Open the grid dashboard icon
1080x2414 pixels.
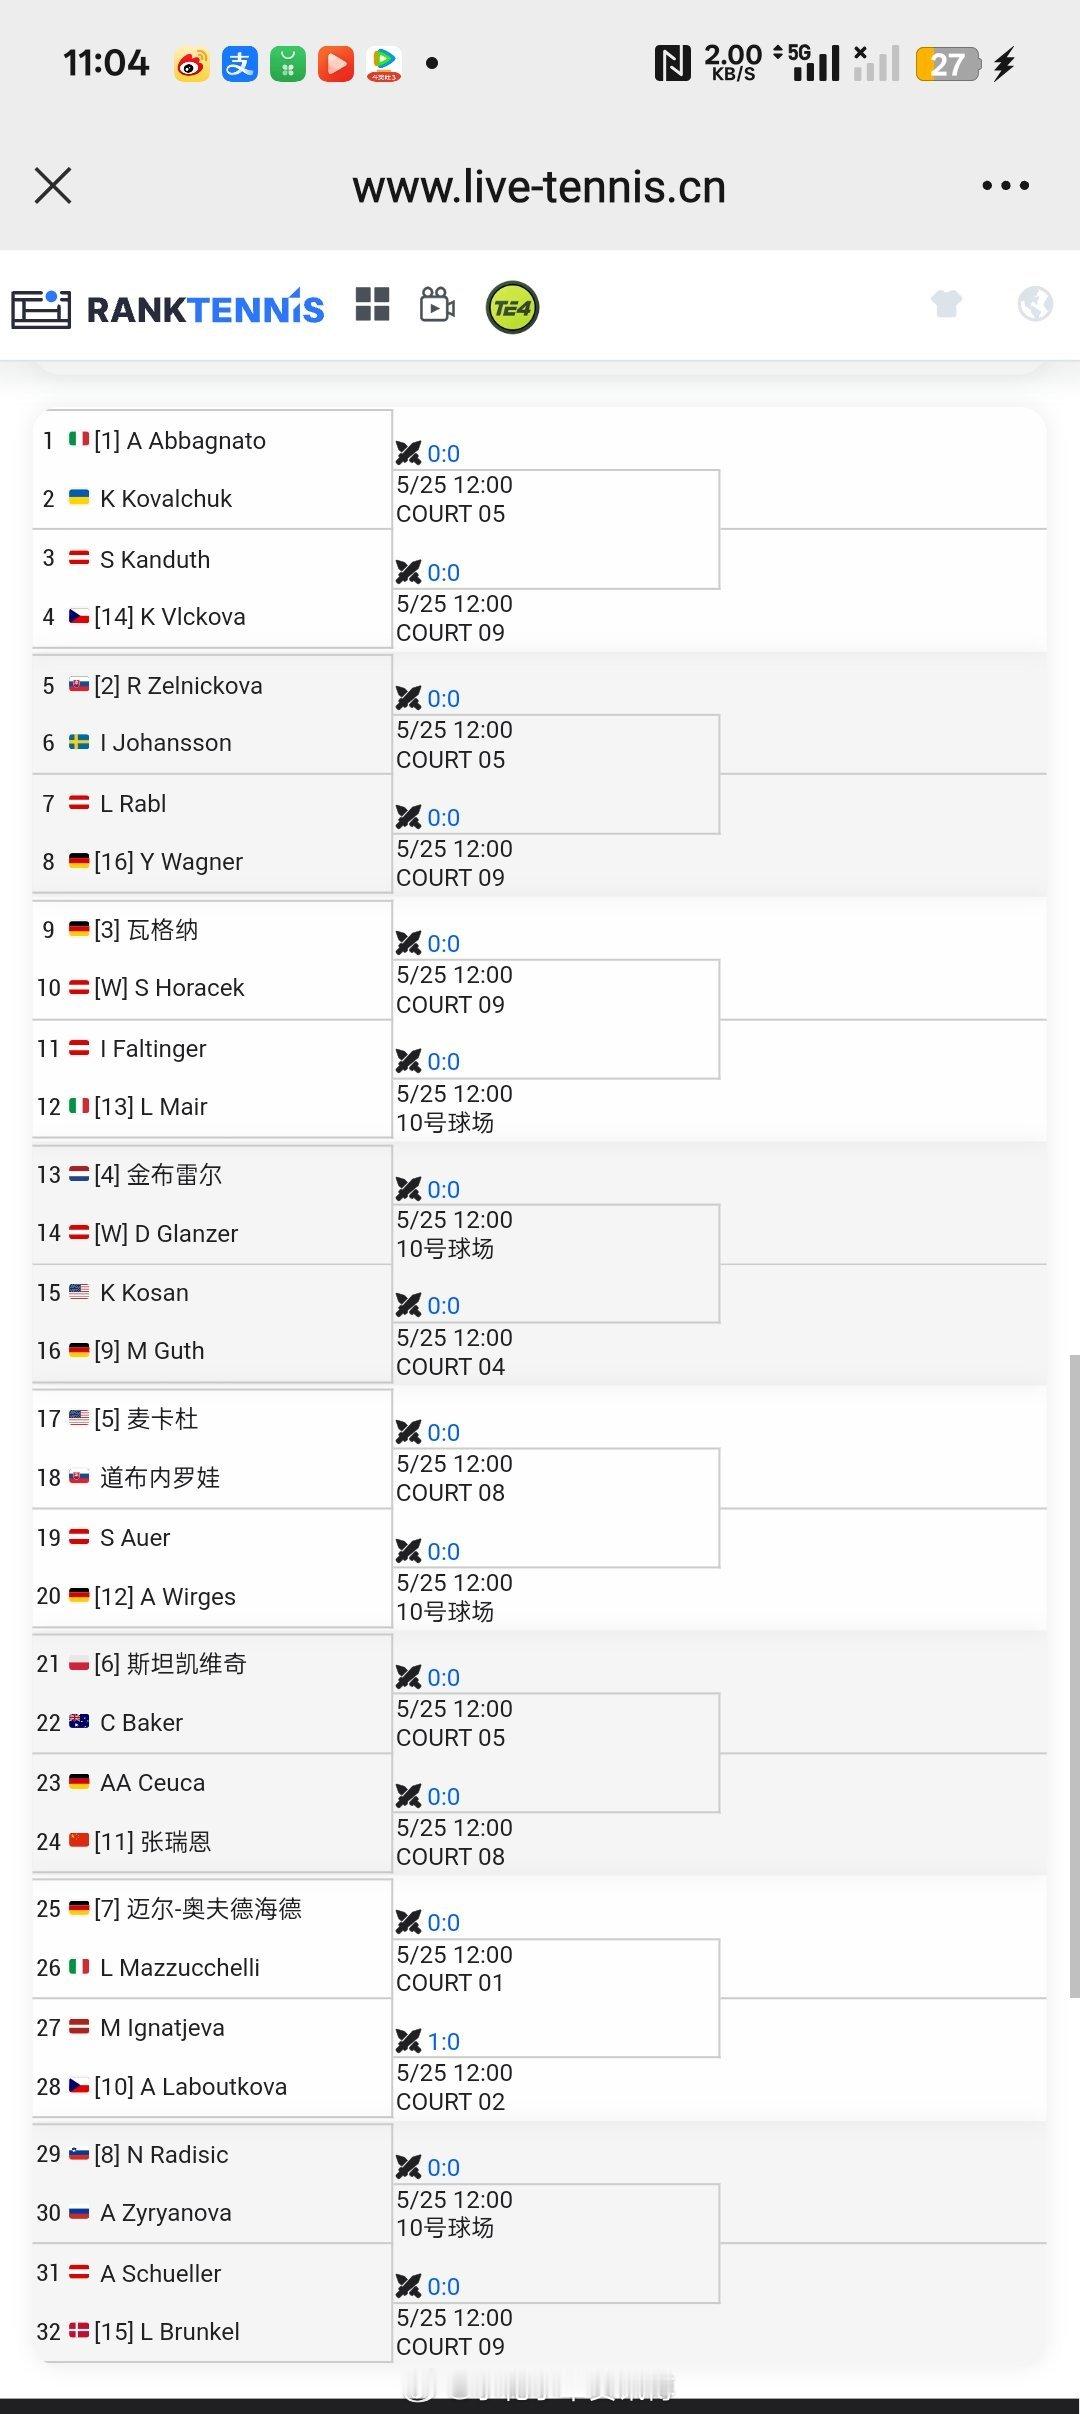372,305
